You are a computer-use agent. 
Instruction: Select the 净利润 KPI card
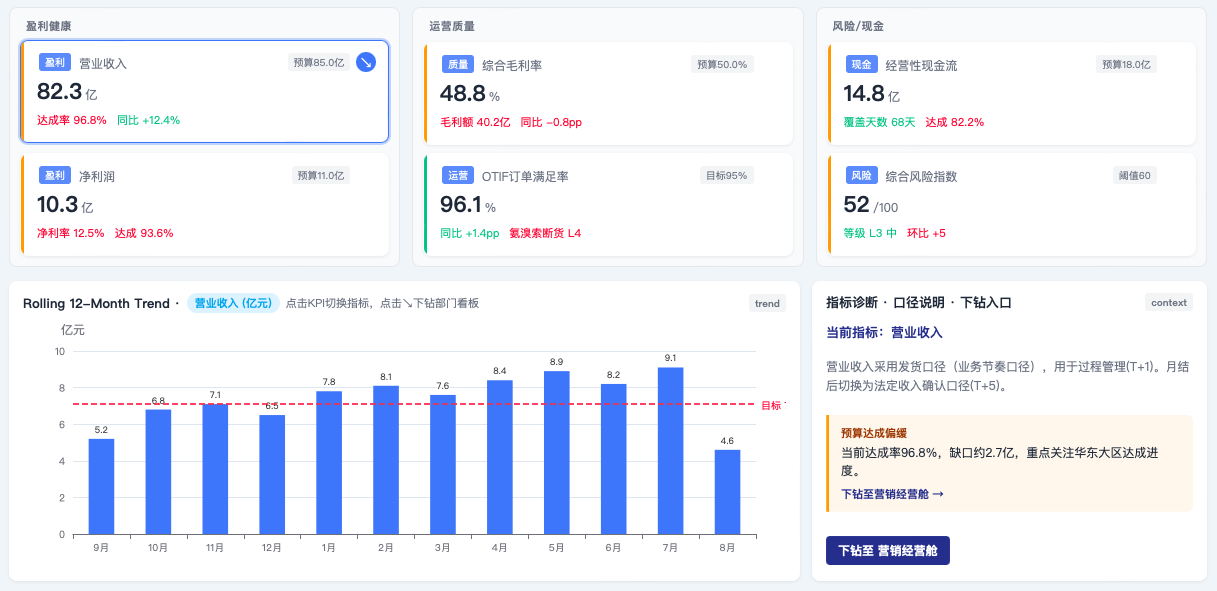(204, 205)
